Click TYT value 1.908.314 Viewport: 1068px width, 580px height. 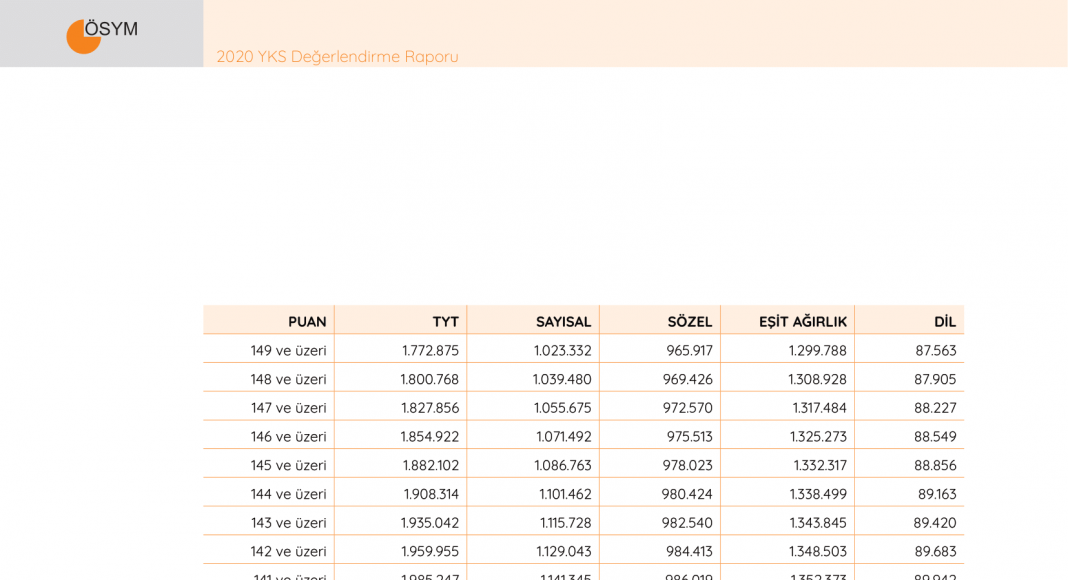(x=431, y=494)
